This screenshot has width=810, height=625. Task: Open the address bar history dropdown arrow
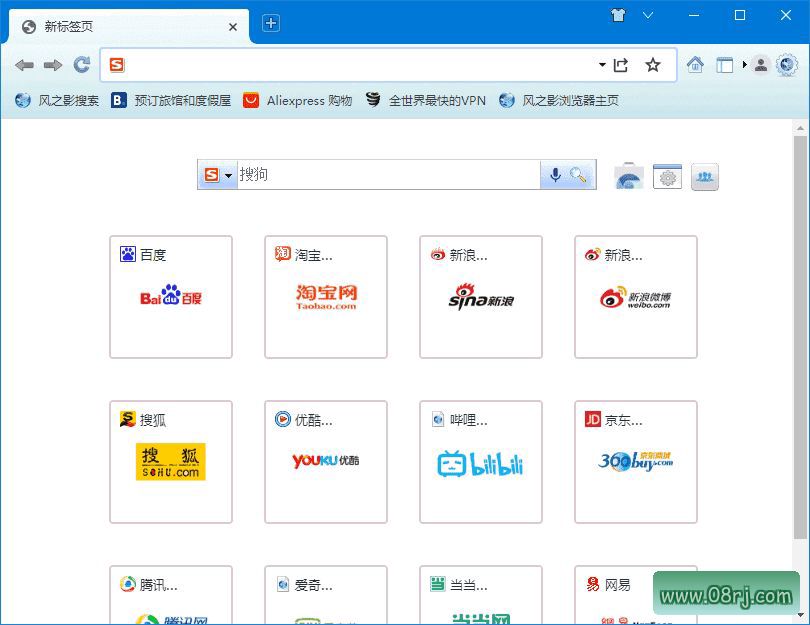tap(602, 65)
